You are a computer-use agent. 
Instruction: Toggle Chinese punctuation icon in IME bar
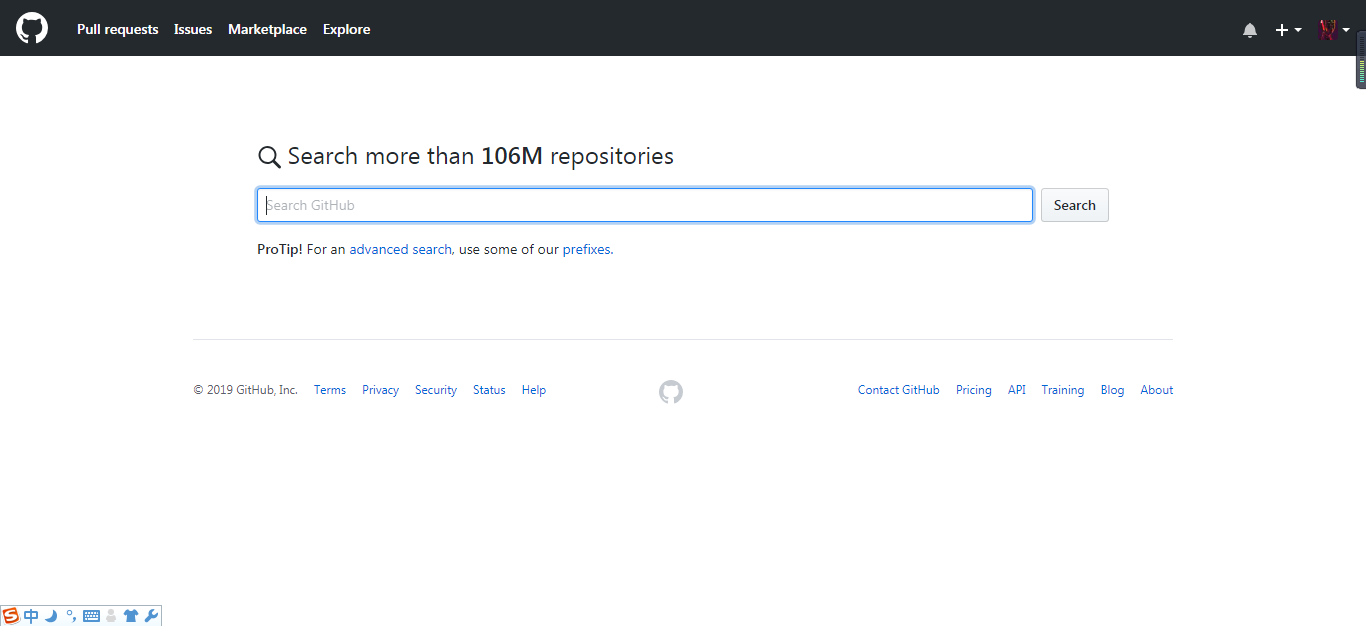point(71,616)
